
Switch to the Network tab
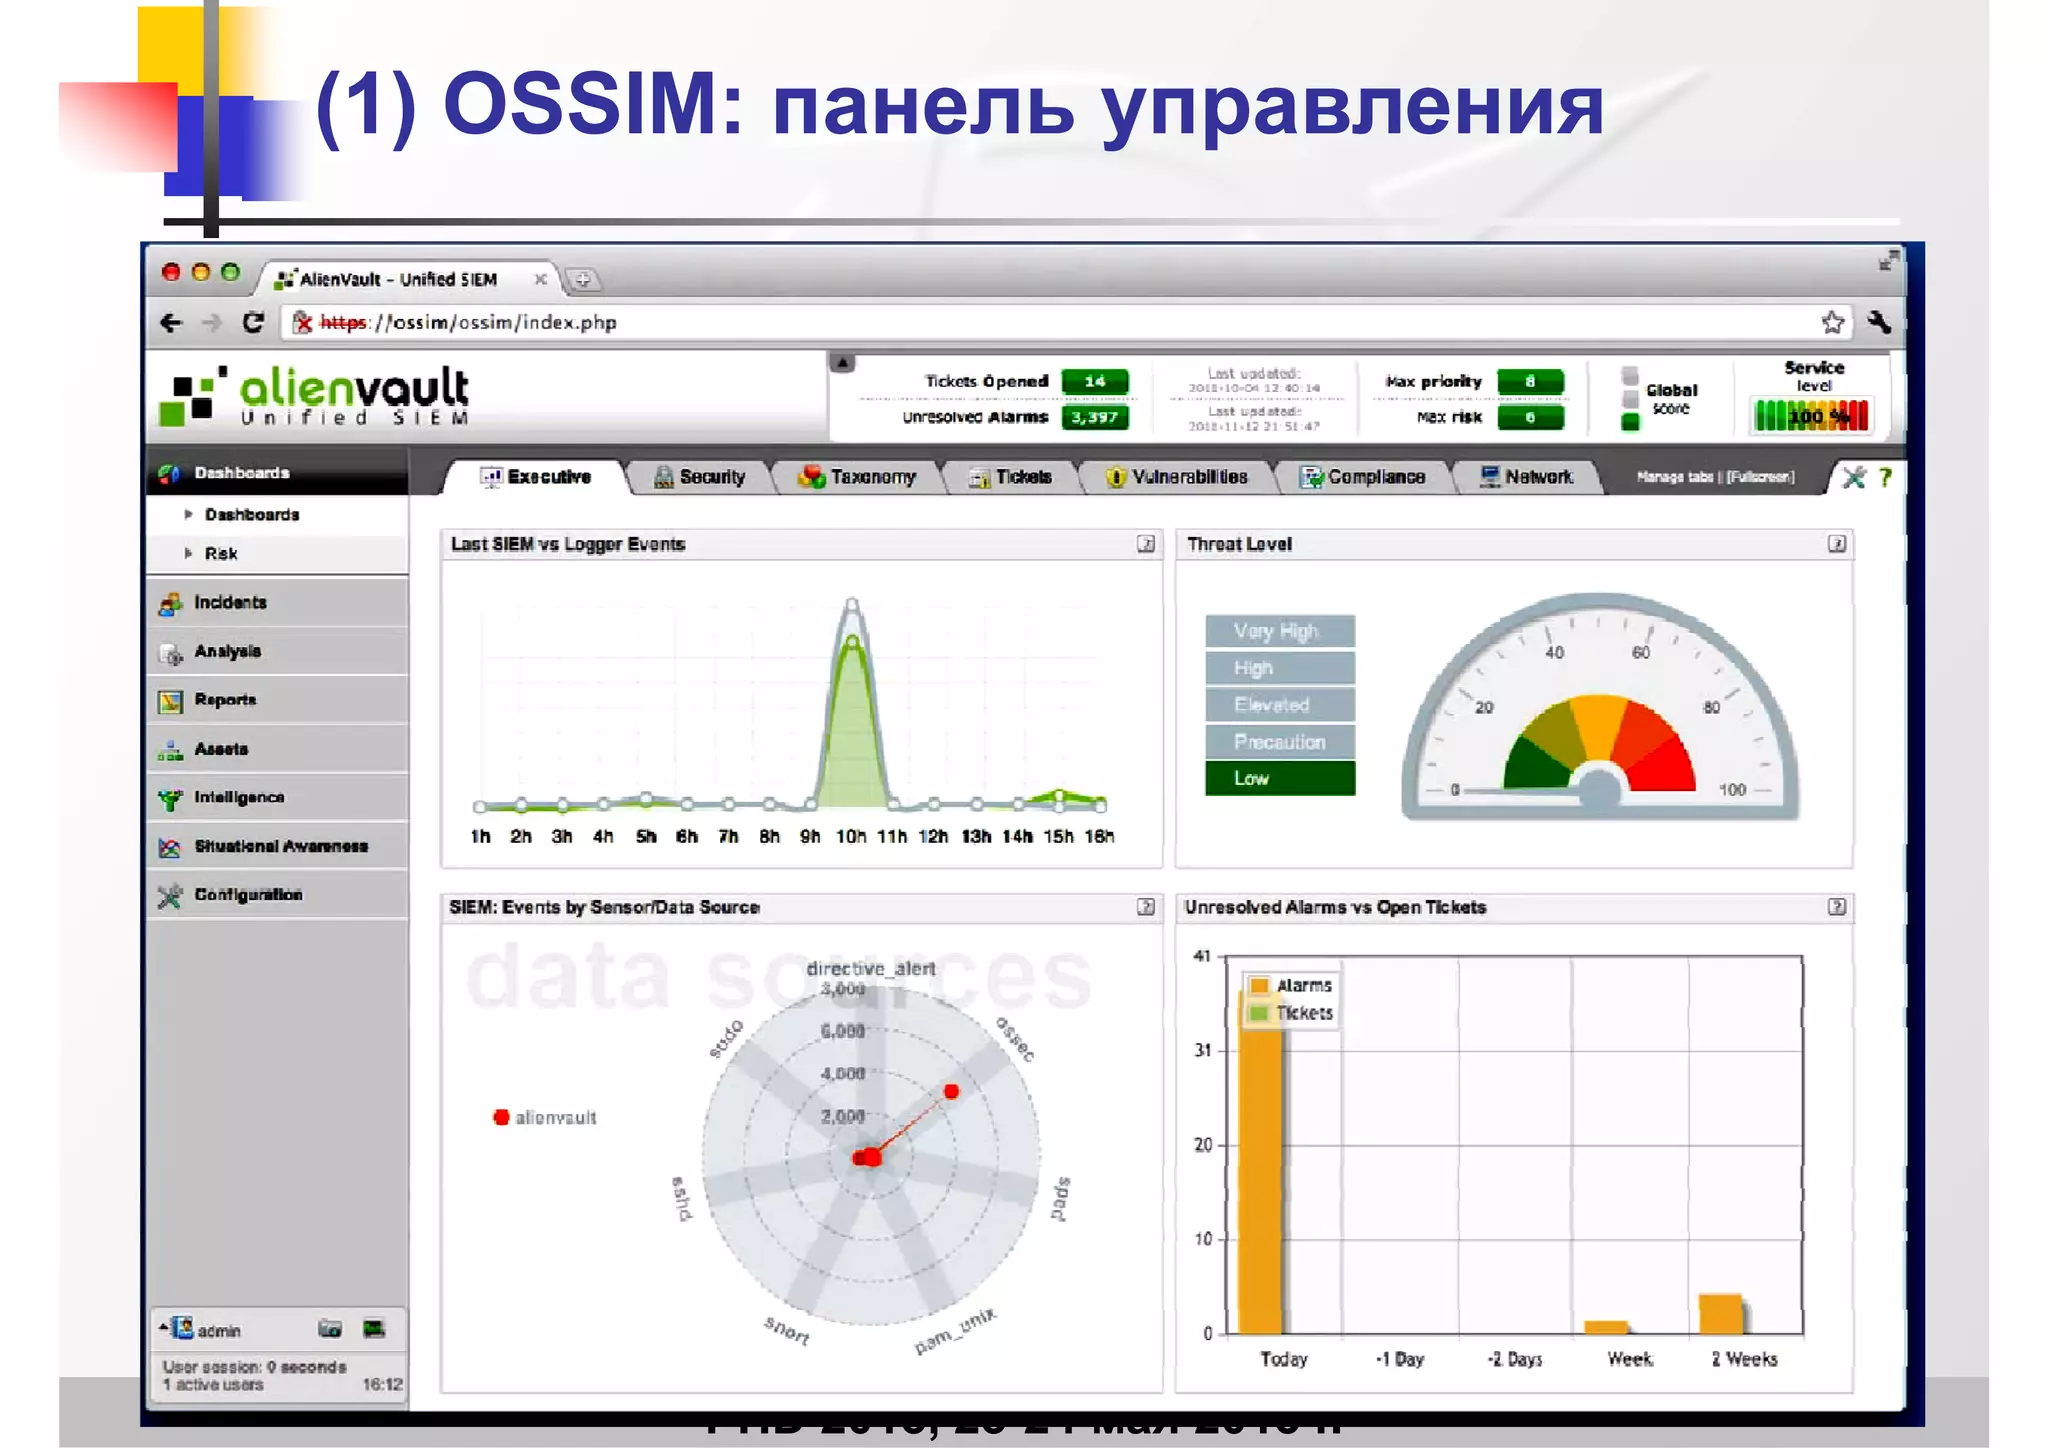[1527, 477]
